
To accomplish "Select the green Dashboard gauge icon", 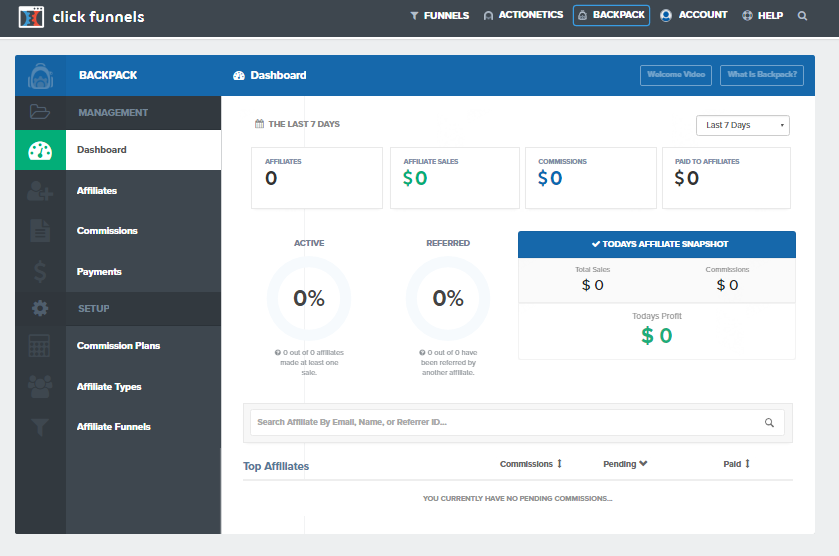I will click(40, 150).
